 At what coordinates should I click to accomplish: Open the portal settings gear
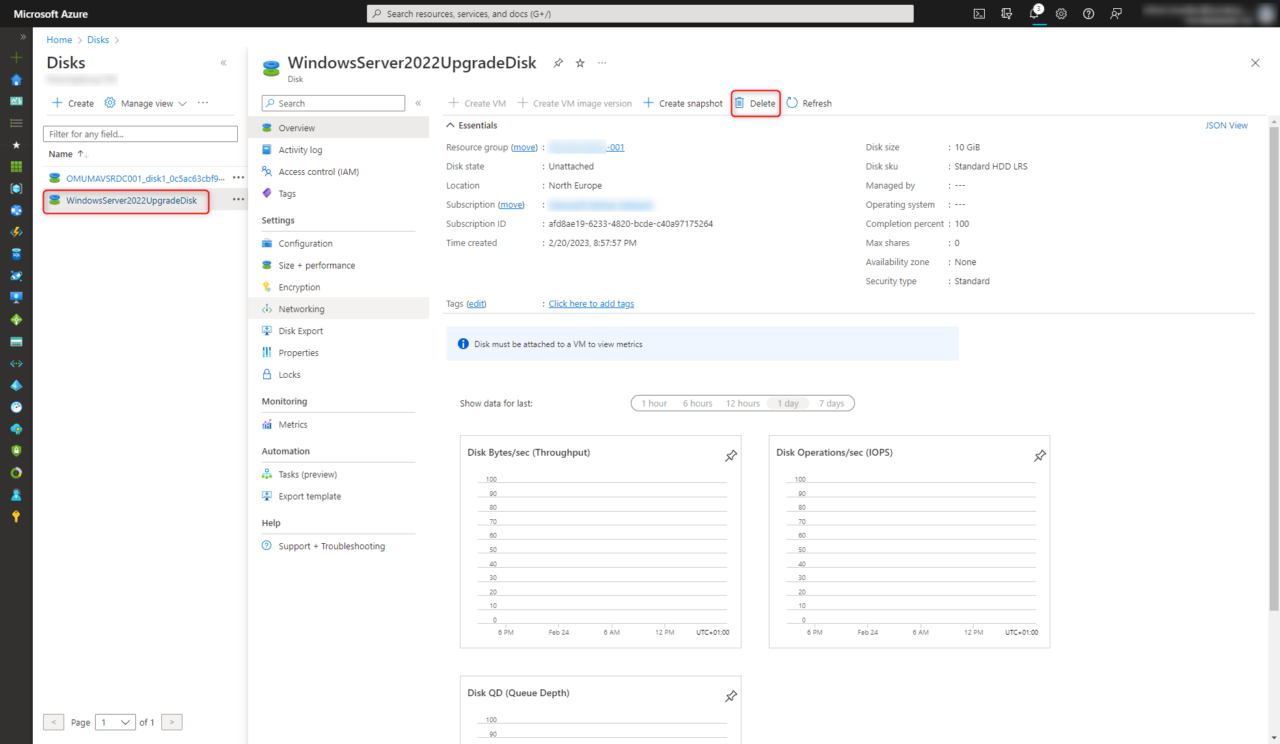pyautogui.click(x=1061, y=14)
